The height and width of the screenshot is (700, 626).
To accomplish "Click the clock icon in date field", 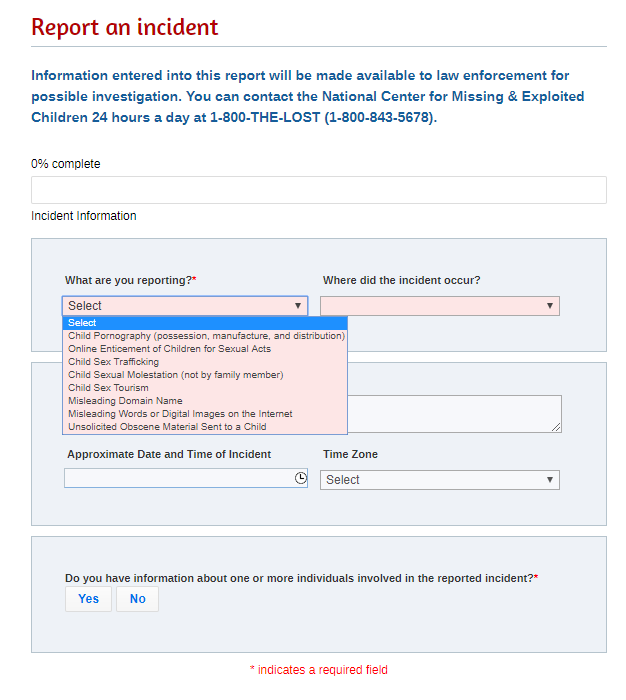I will [301, 478].
